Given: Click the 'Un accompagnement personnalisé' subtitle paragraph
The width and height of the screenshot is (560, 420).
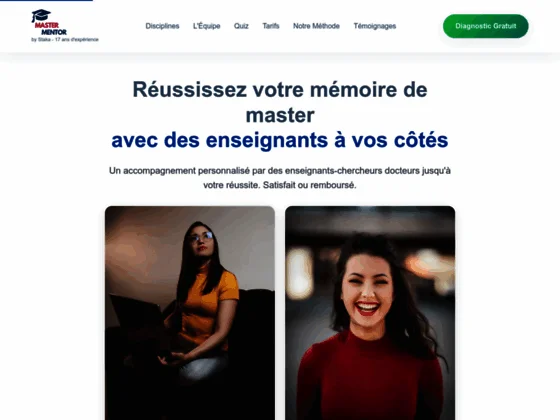Looking at the screenshot, I should (280, 178).
